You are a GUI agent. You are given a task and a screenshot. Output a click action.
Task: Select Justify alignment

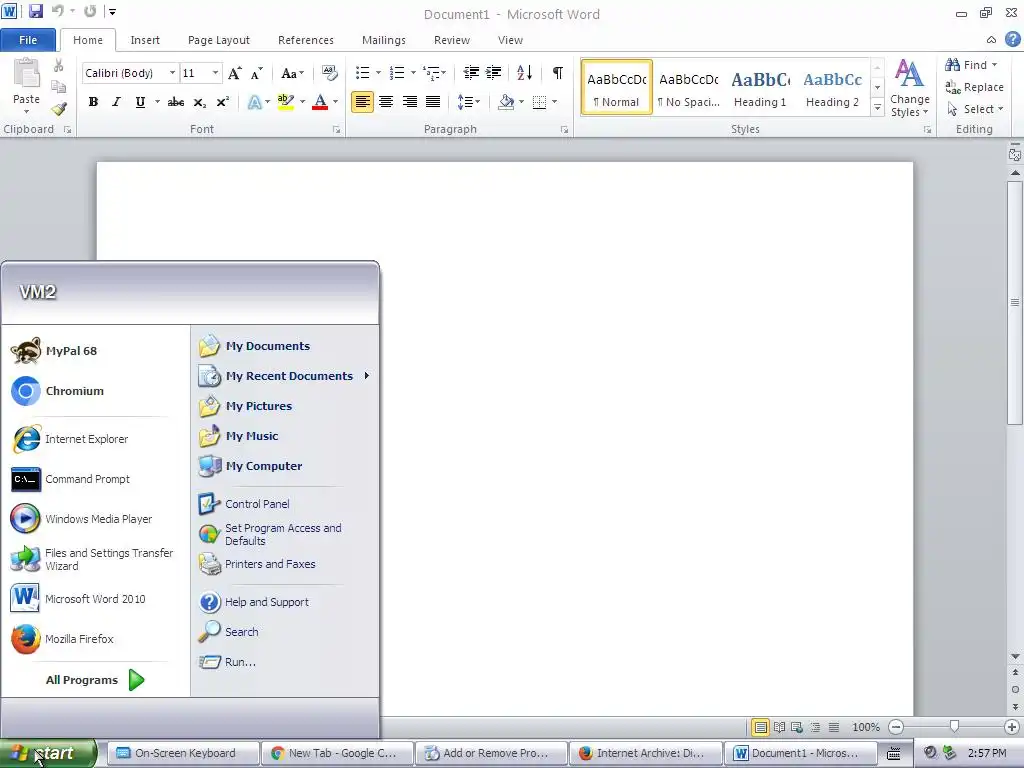coord(433,102)
